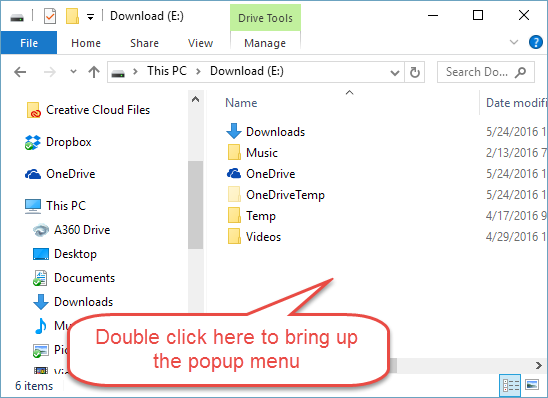Click the drive icon in title bar
Screen dimensions: 548x398
pyautogui.click(x=17, y=17)
